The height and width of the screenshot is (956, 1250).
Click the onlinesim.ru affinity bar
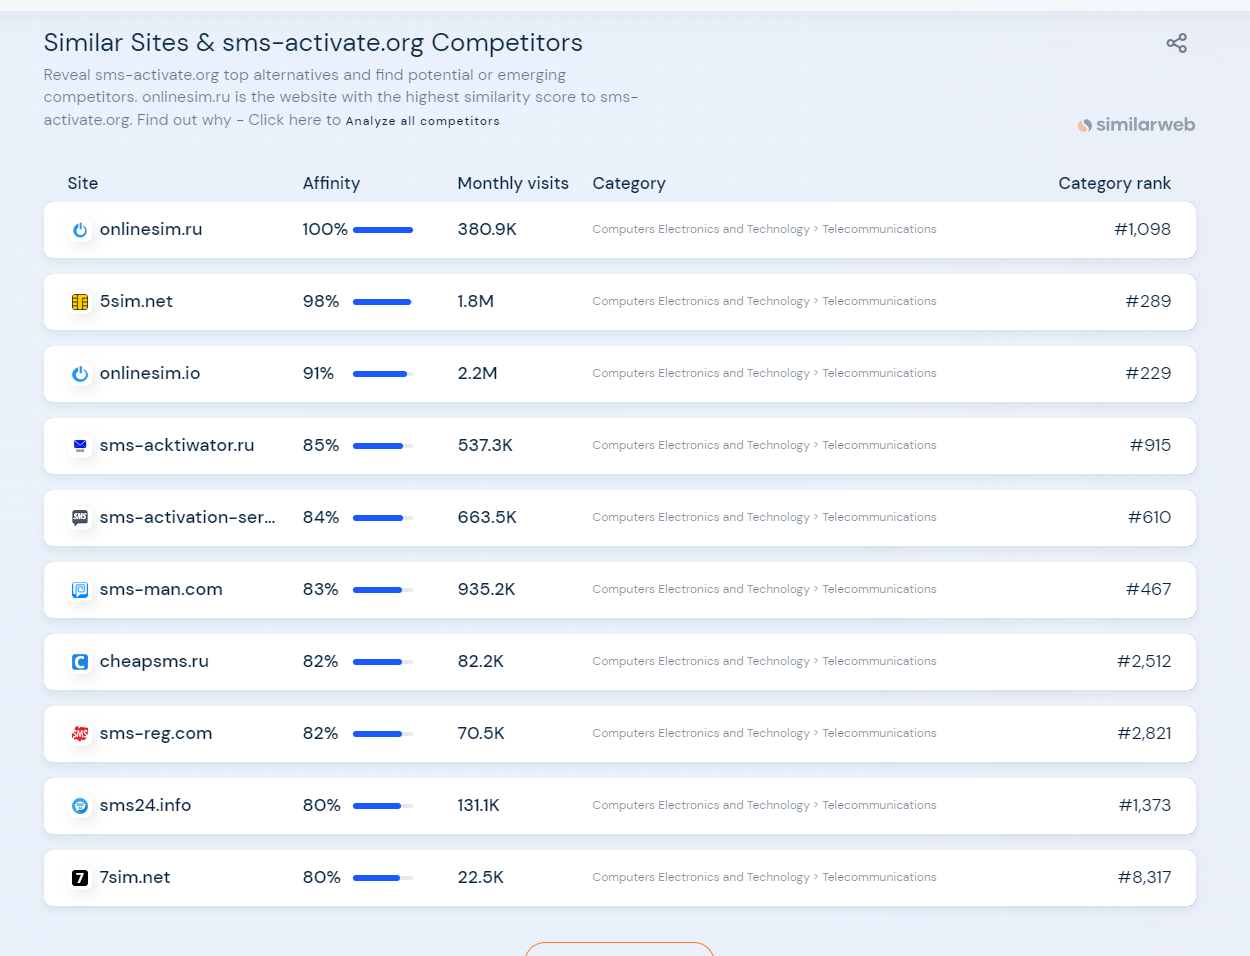[x=383, y=230]
